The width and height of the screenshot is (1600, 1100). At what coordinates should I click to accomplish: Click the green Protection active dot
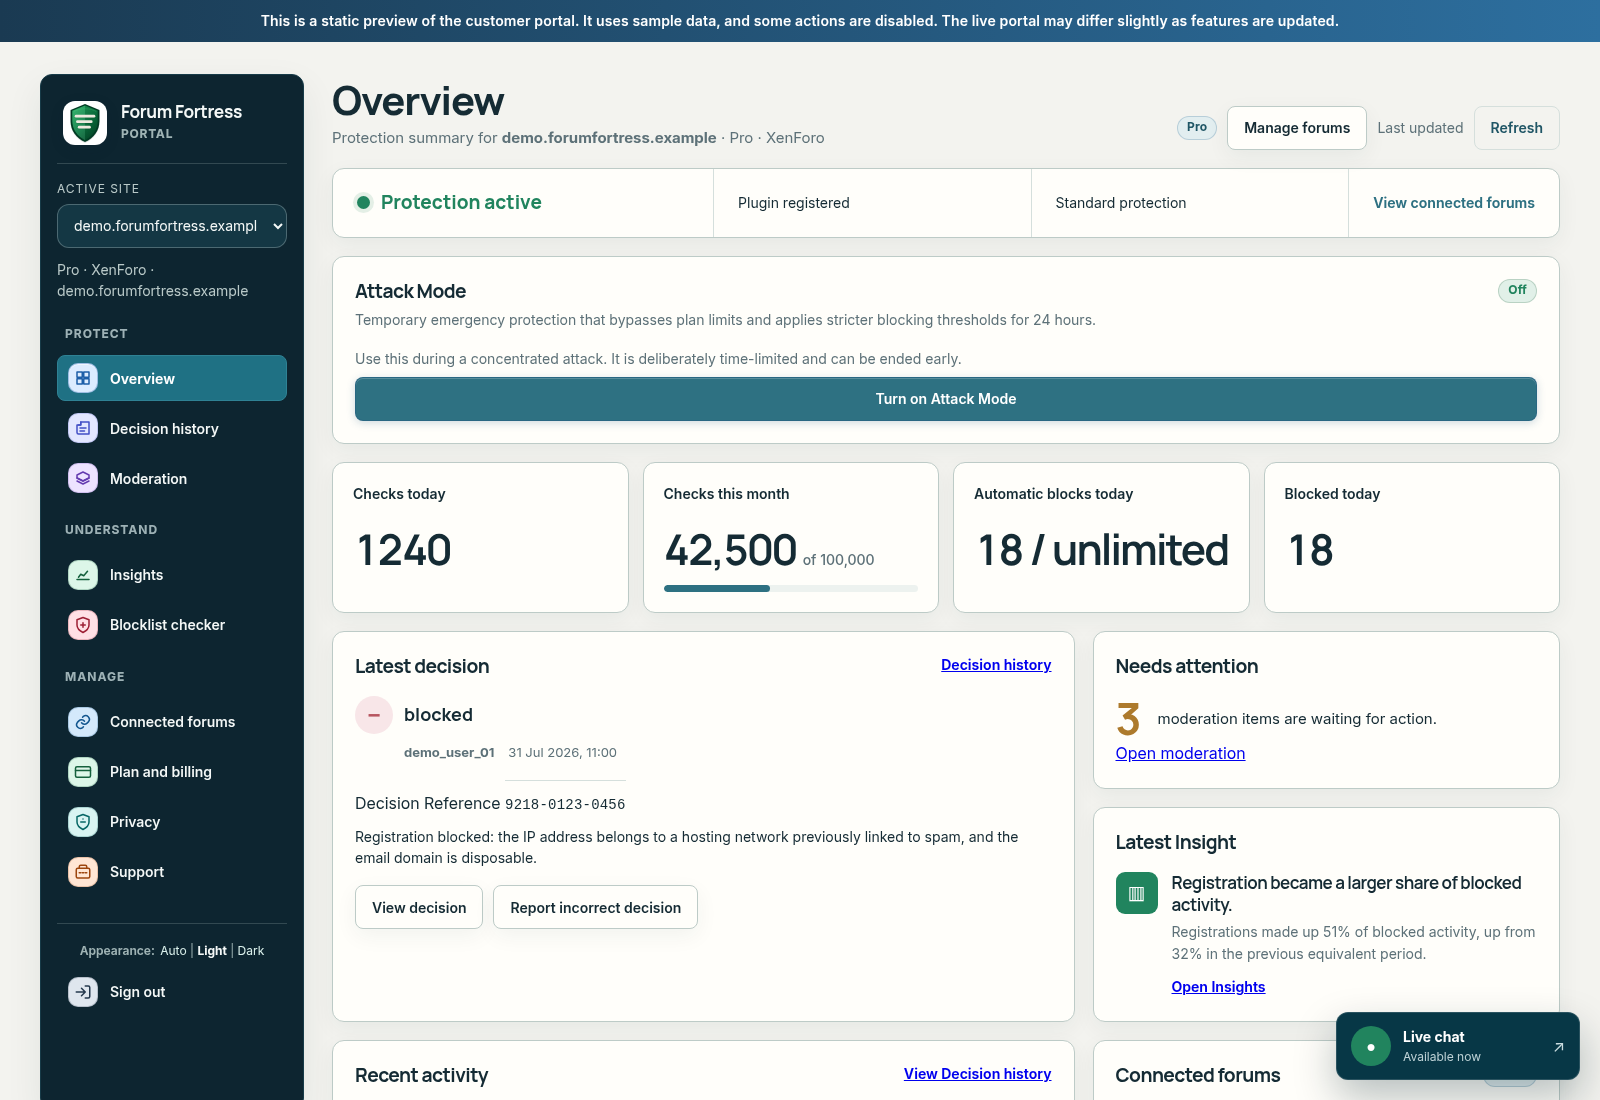tap(364, 203)
